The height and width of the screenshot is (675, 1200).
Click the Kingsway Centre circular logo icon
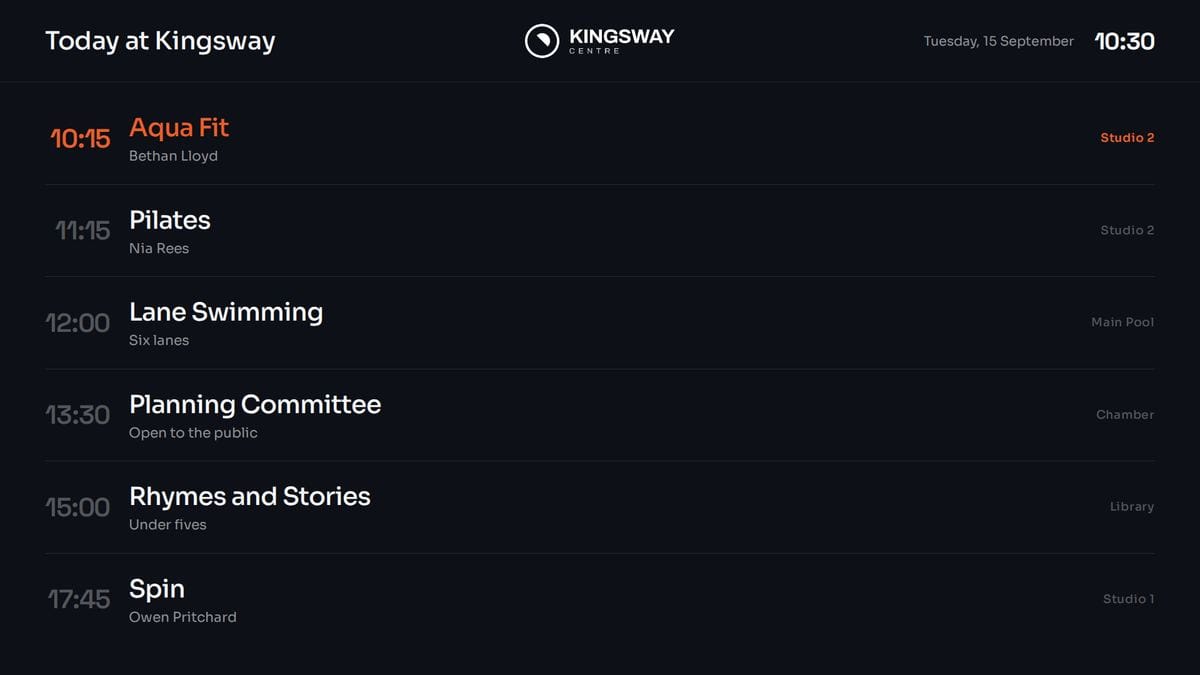click(542, 41)
